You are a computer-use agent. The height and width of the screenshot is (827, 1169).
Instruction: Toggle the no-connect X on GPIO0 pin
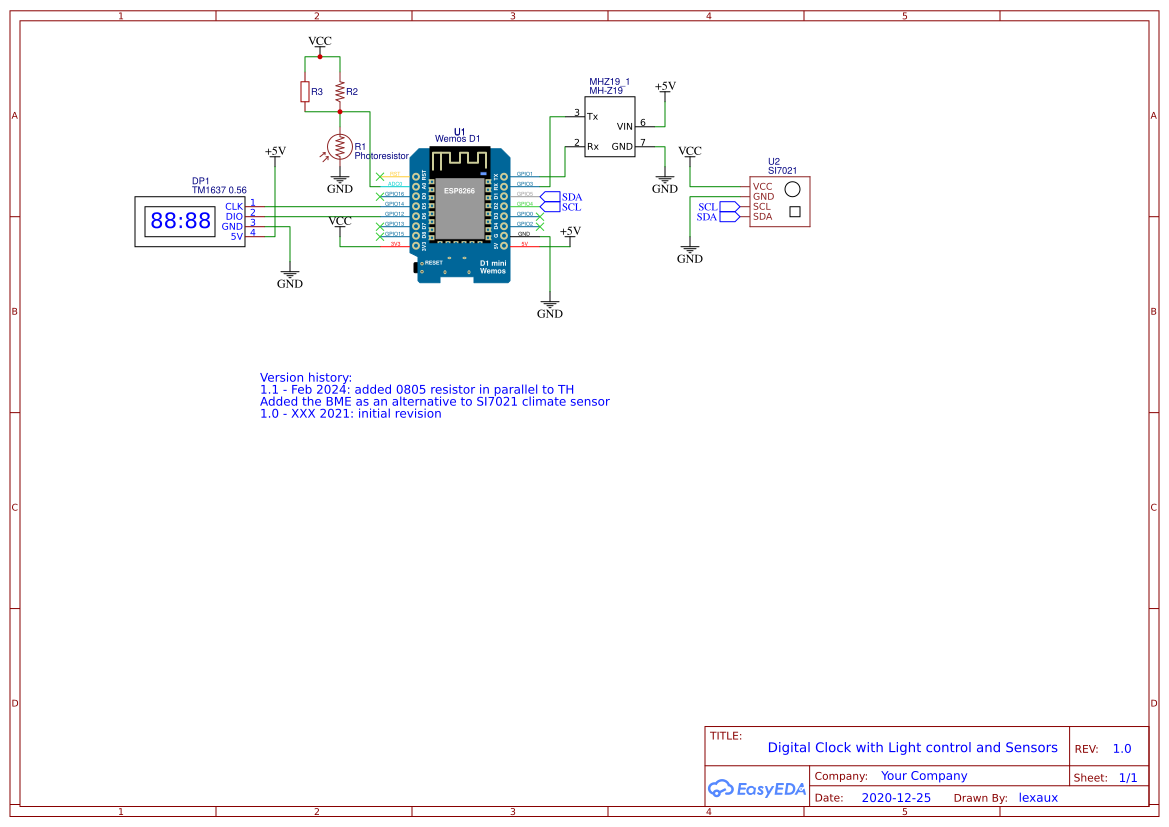click(540, 217)
